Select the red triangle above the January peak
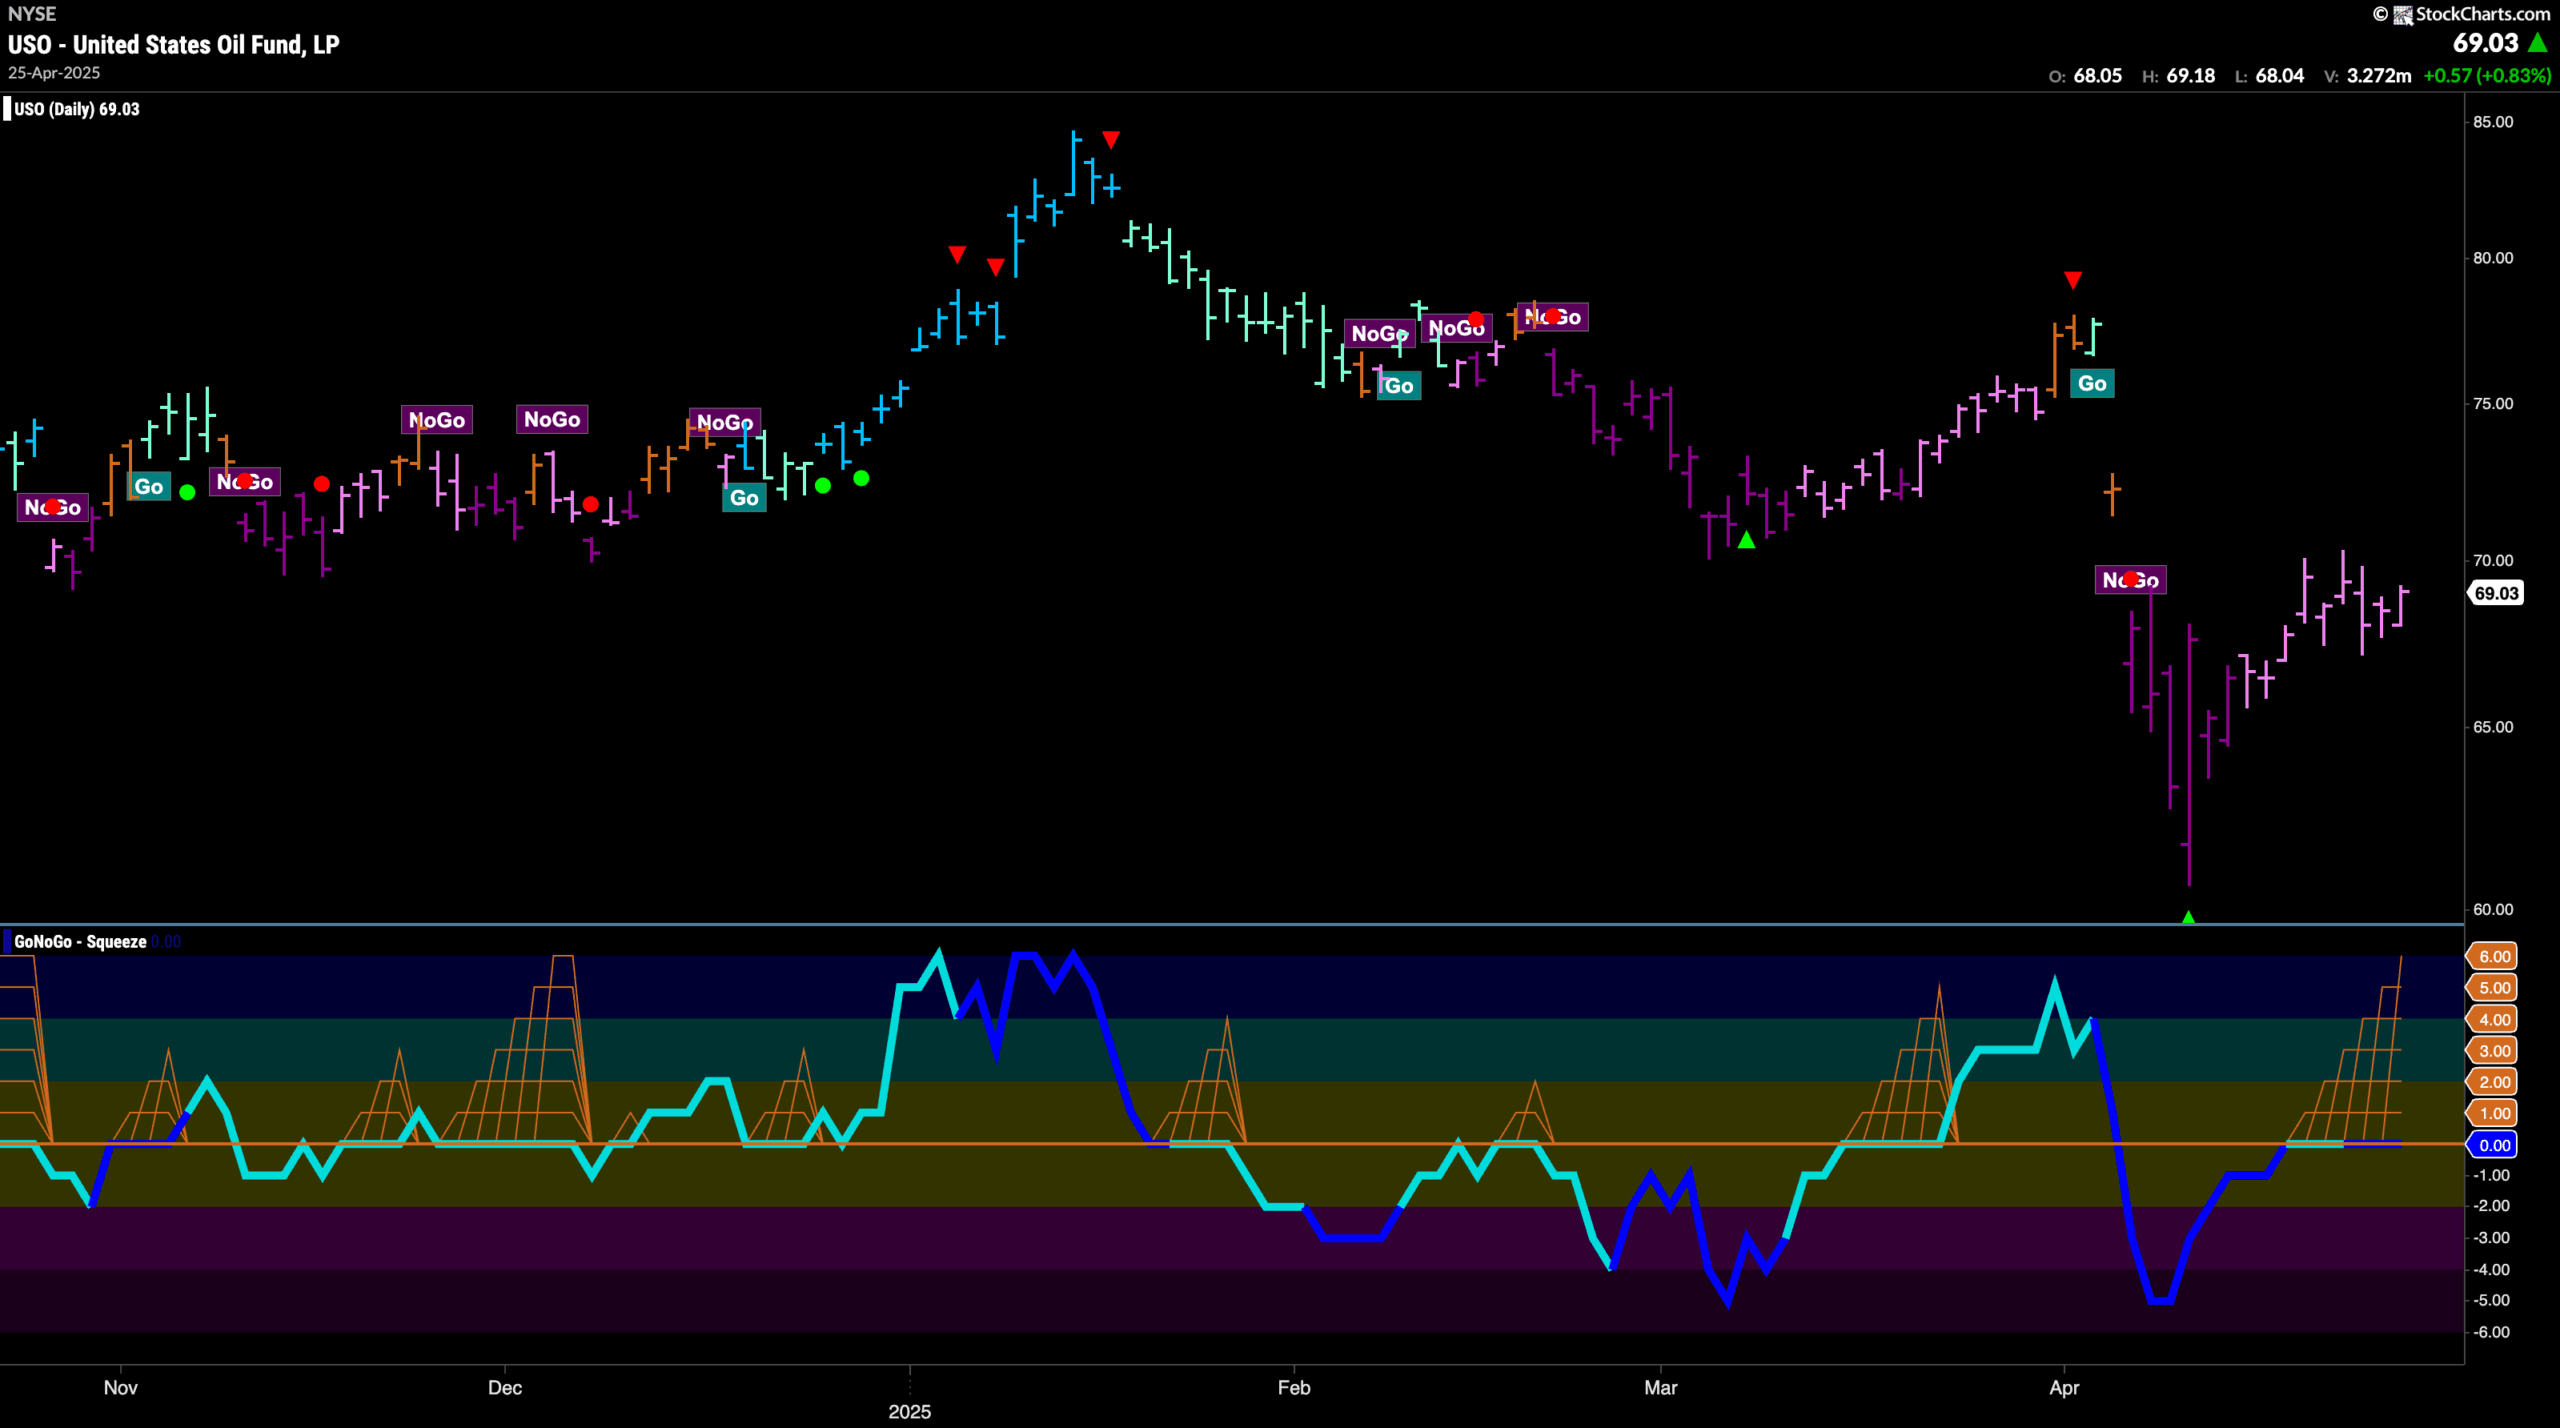Image resolution: width=2560 pixels, height=1428 pixels. pyautogui.click(x=1111, y=139)
